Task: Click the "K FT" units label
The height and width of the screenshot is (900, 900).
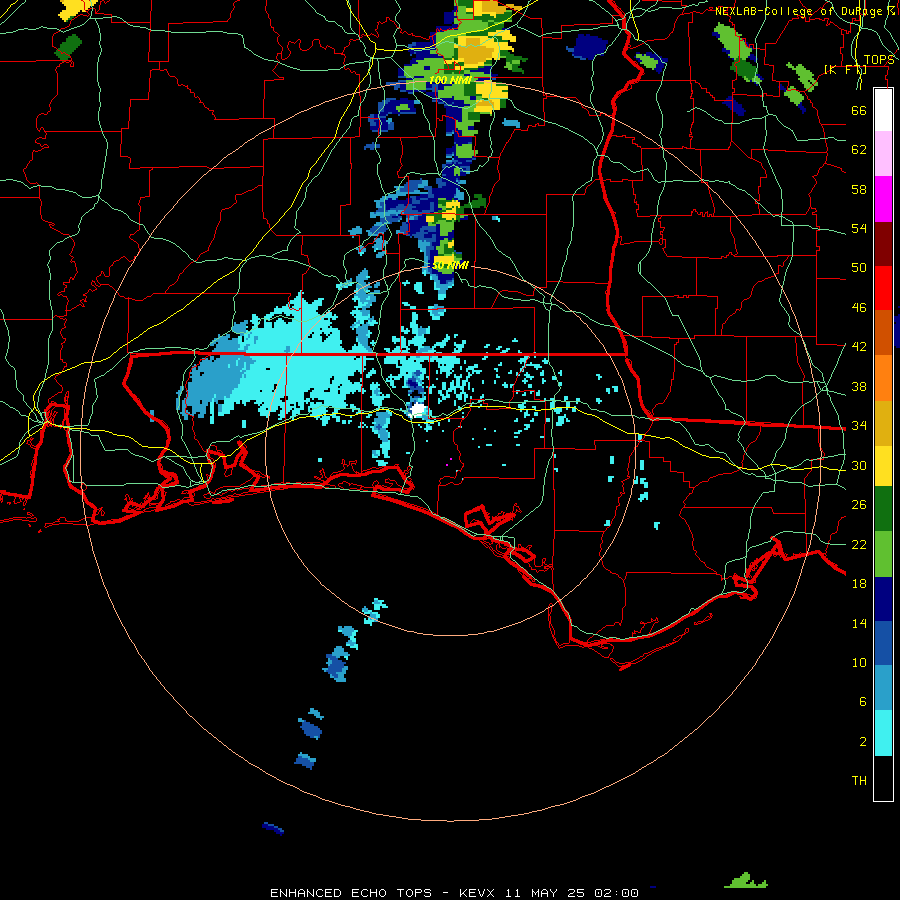Action: (x=846, y=70)
